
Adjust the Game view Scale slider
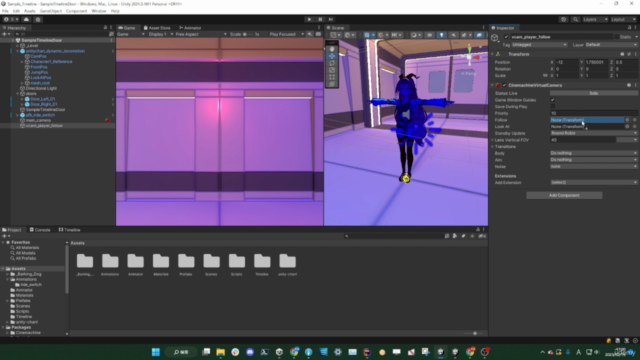[249, 34]
